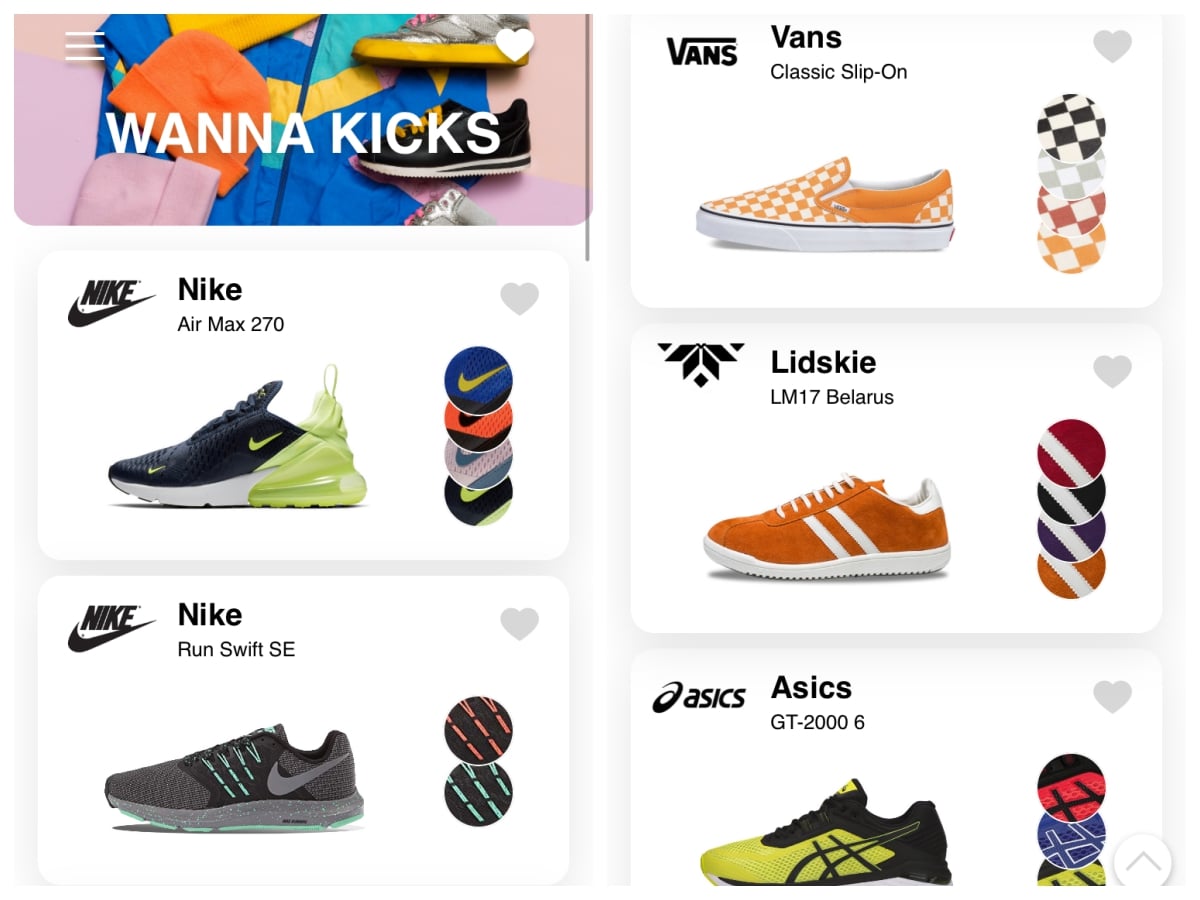Open the hamburger menu icon
Viewport: 1200px width, 900px height.
click(85, 46)
